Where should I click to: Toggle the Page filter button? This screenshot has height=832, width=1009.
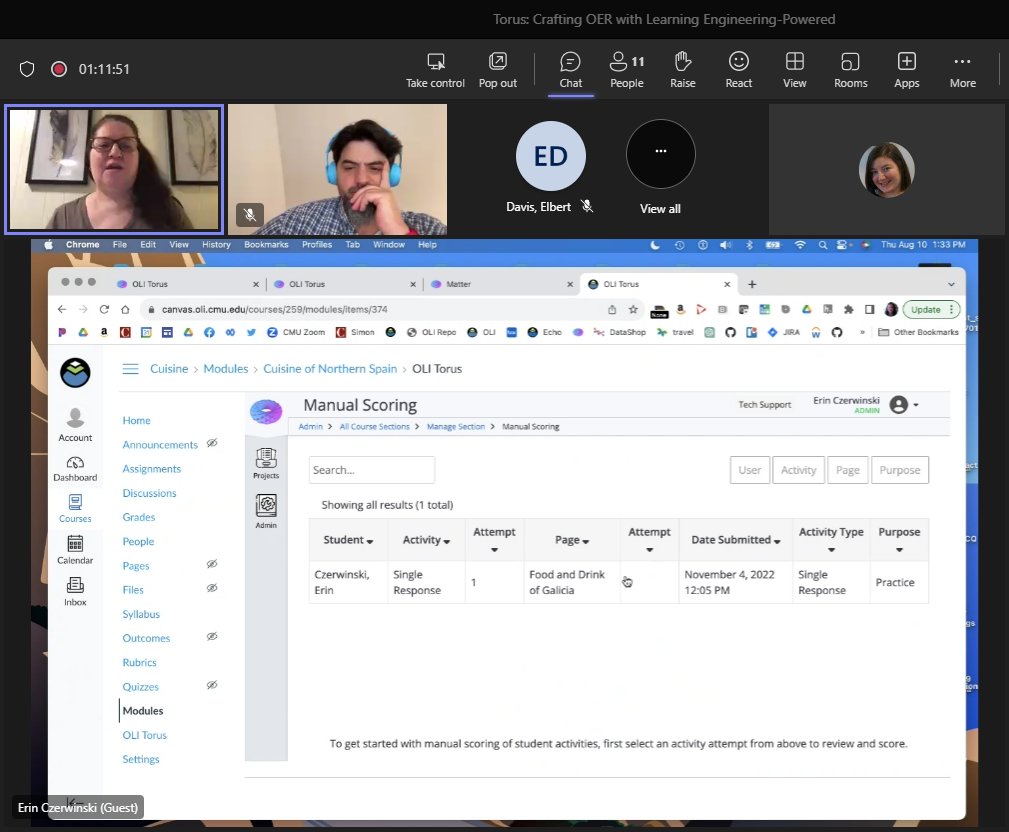click(847, 470)
